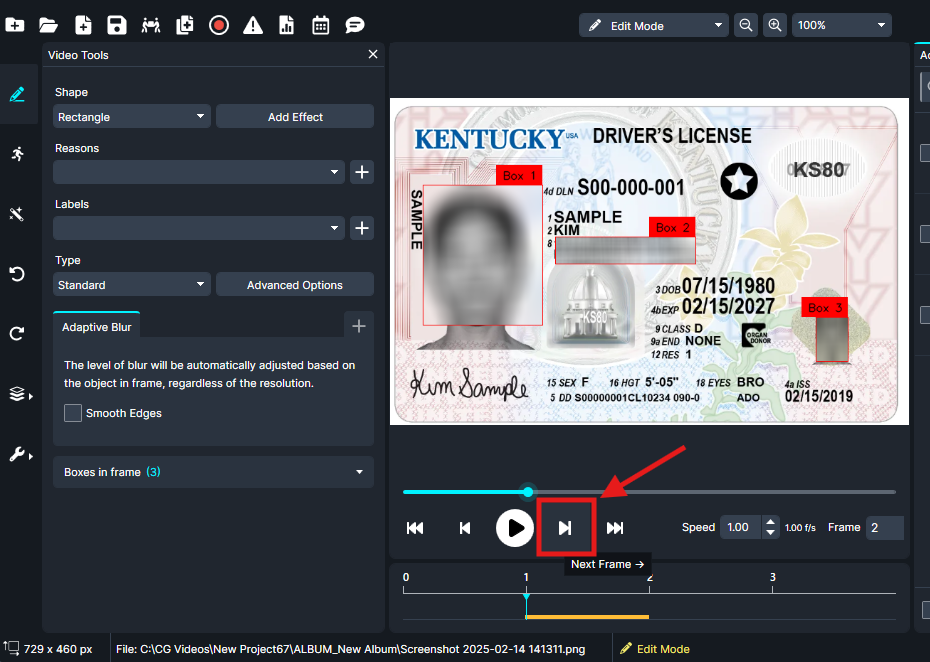Open the Shape Rectangle dropdown
930x662 pixels.
132,117
